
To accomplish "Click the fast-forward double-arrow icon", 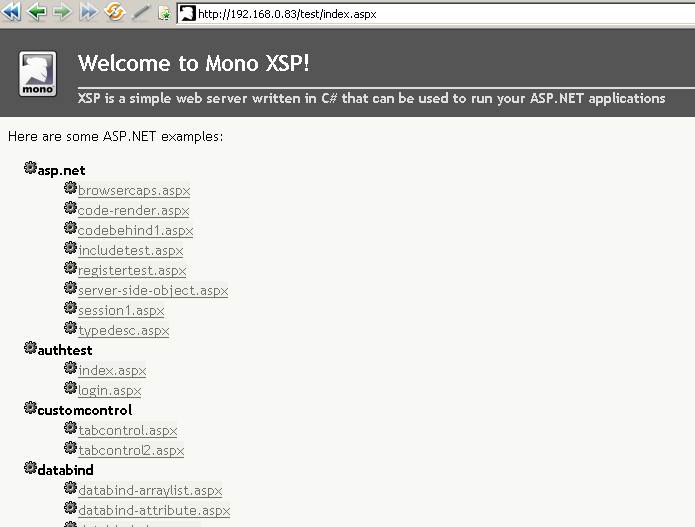I will coord(89,12).
